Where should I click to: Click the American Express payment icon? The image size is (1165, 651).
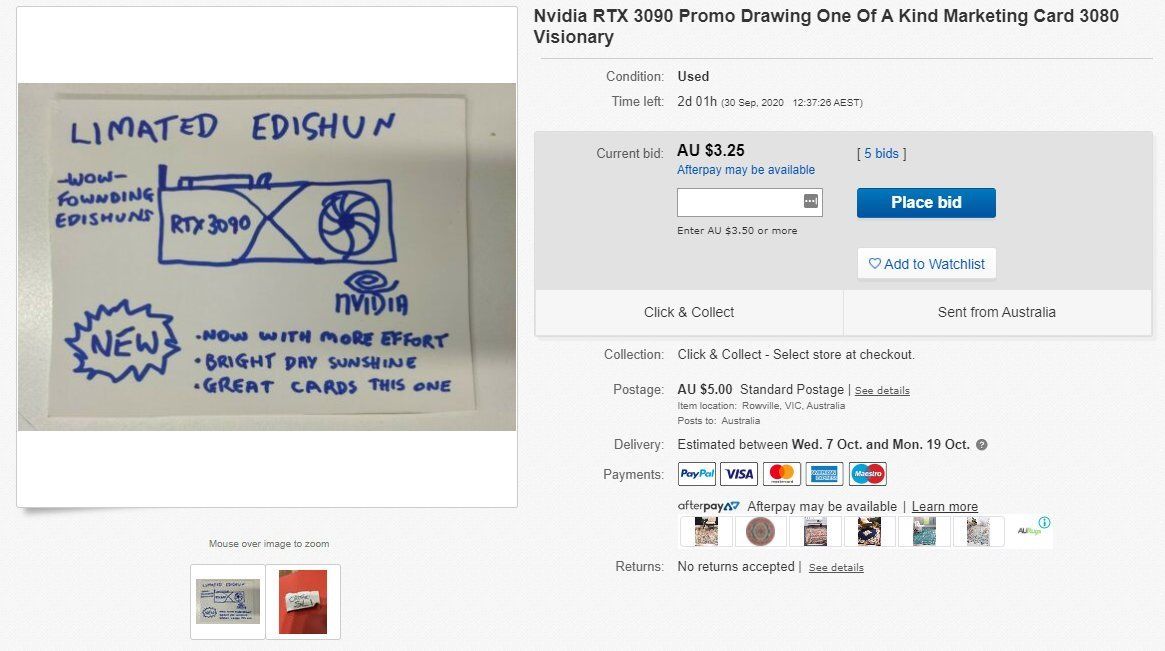coord(825,473)
